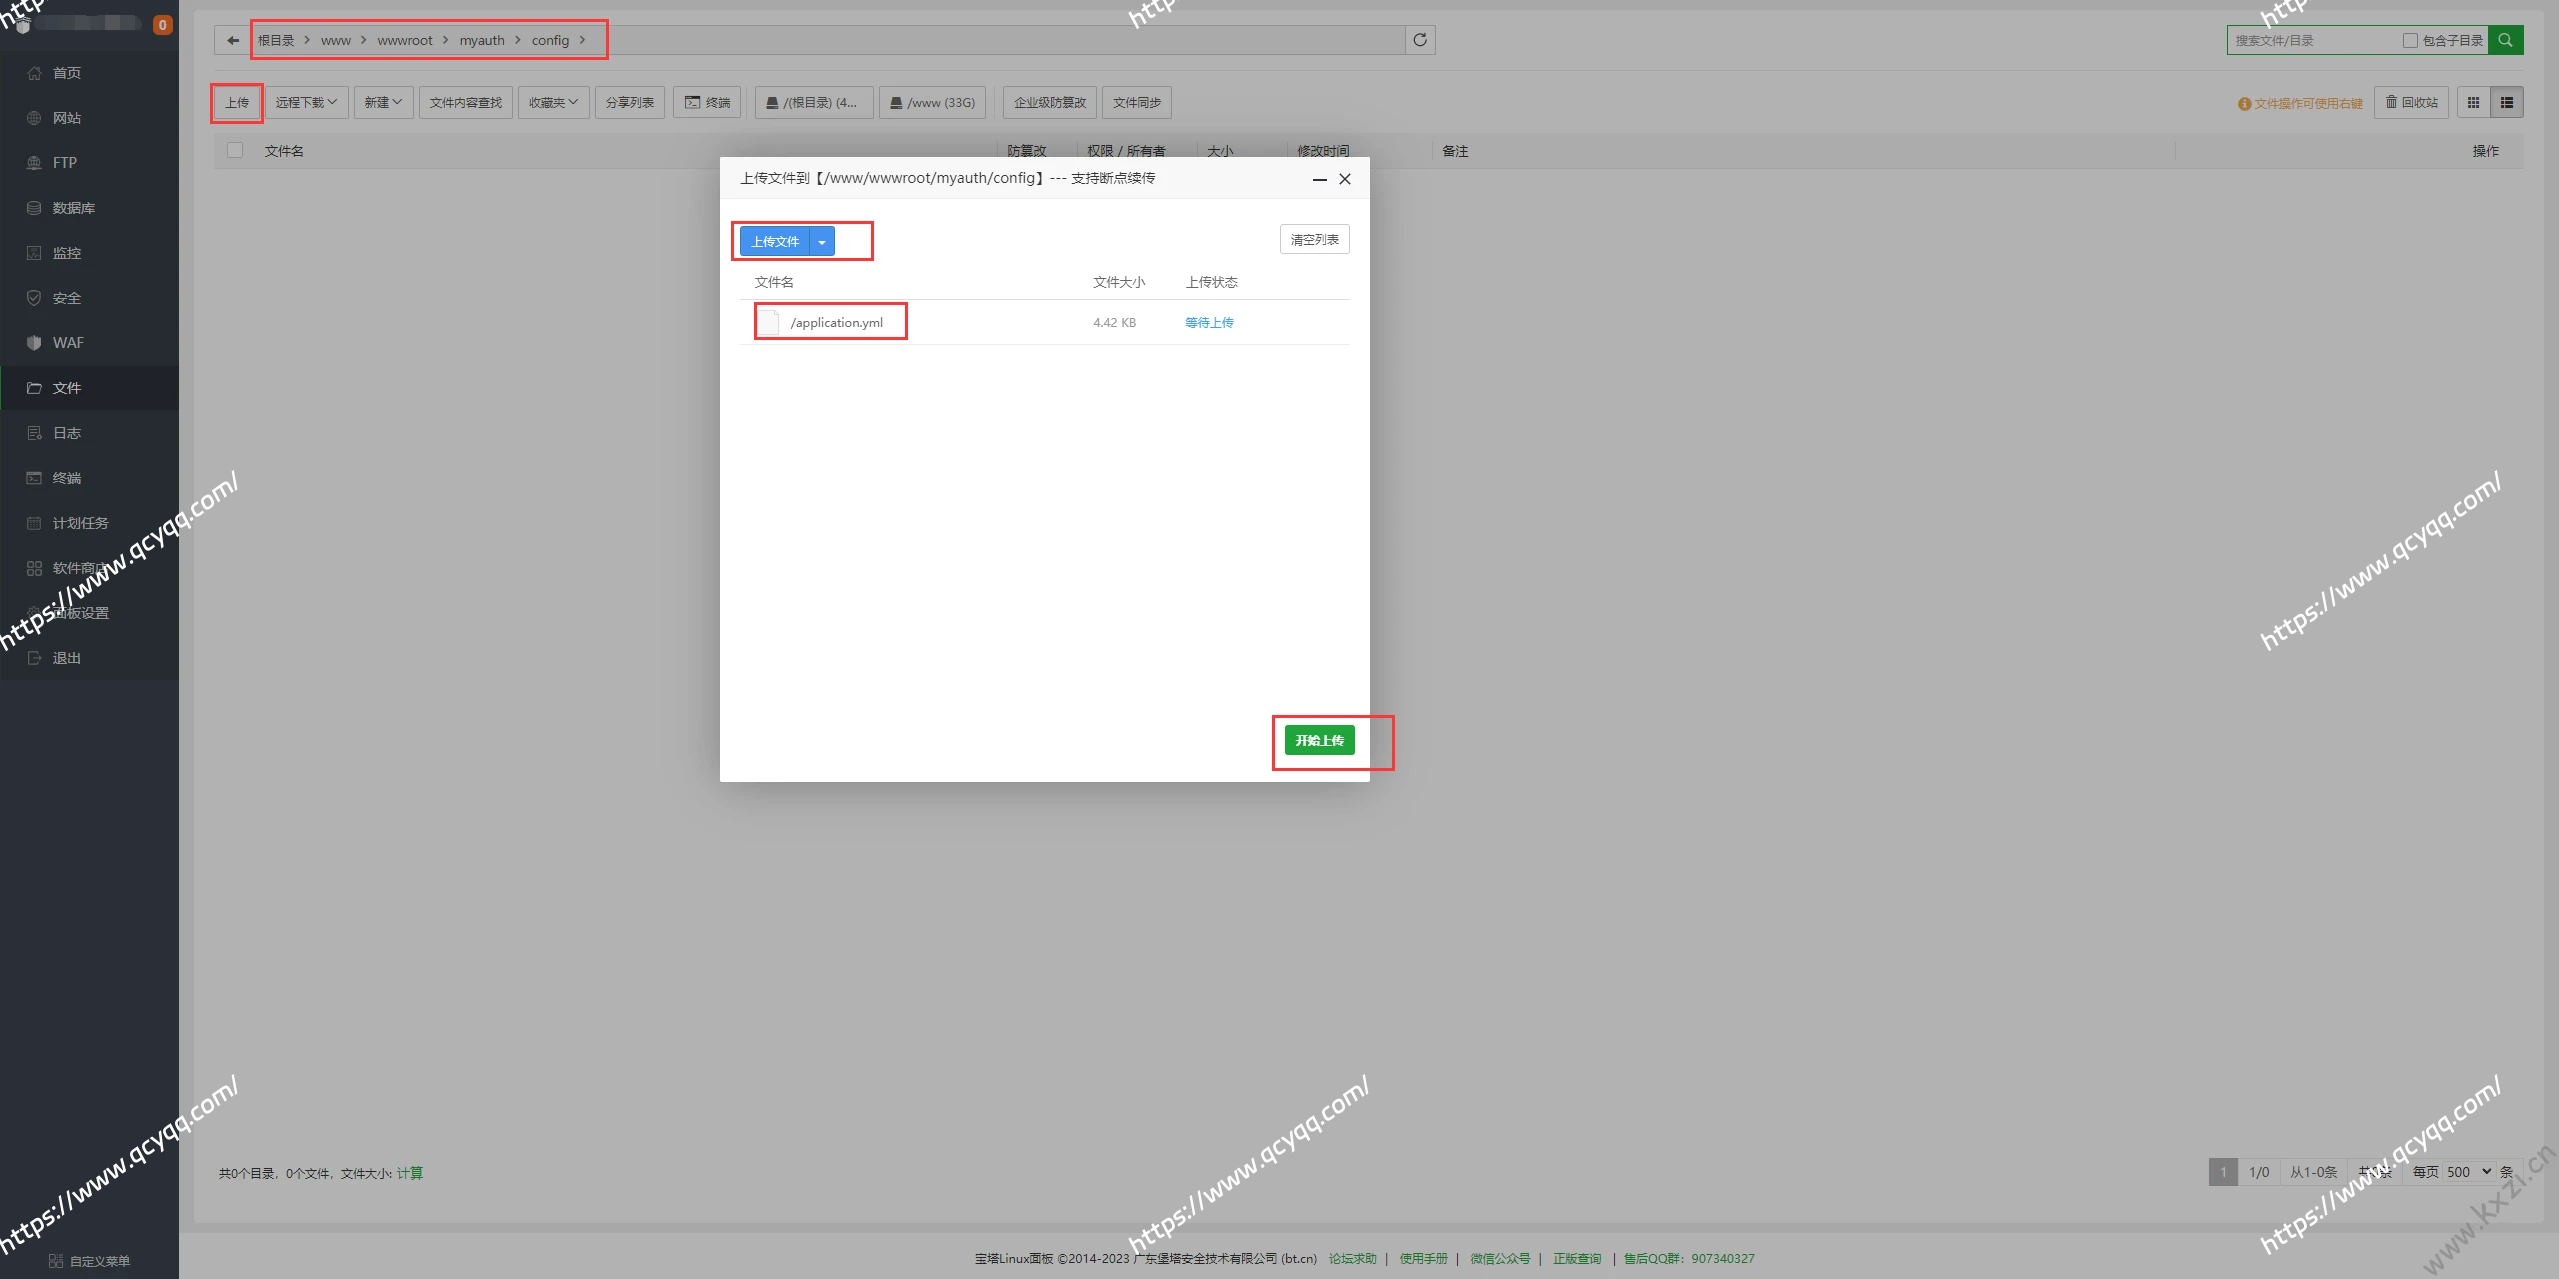Open the terminal toolbar button
Screen dimensions: 2559x1279
click(x=707, y=102)
